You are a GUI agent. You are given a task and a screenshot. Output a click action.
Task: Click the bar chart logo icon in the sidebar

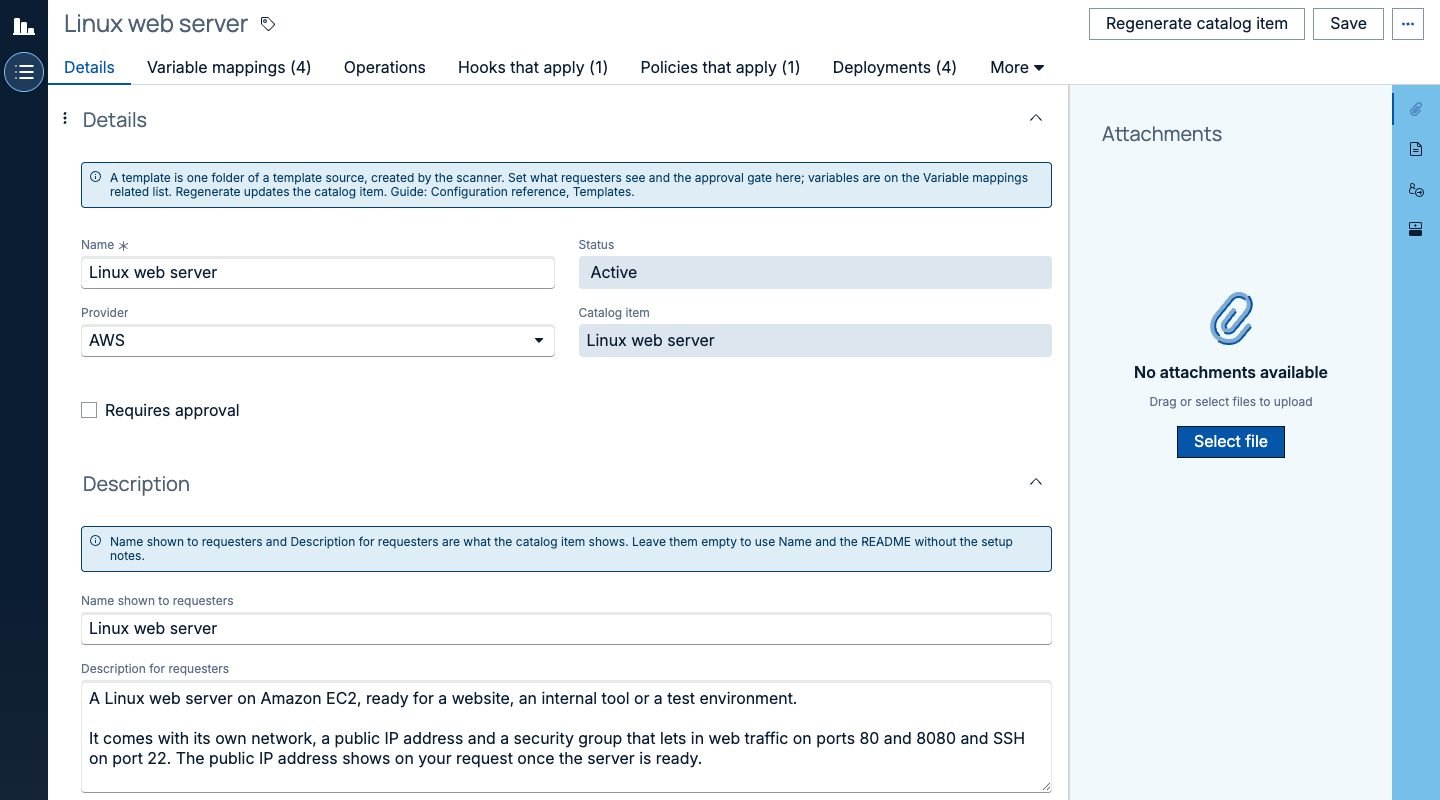click(24, 25)
